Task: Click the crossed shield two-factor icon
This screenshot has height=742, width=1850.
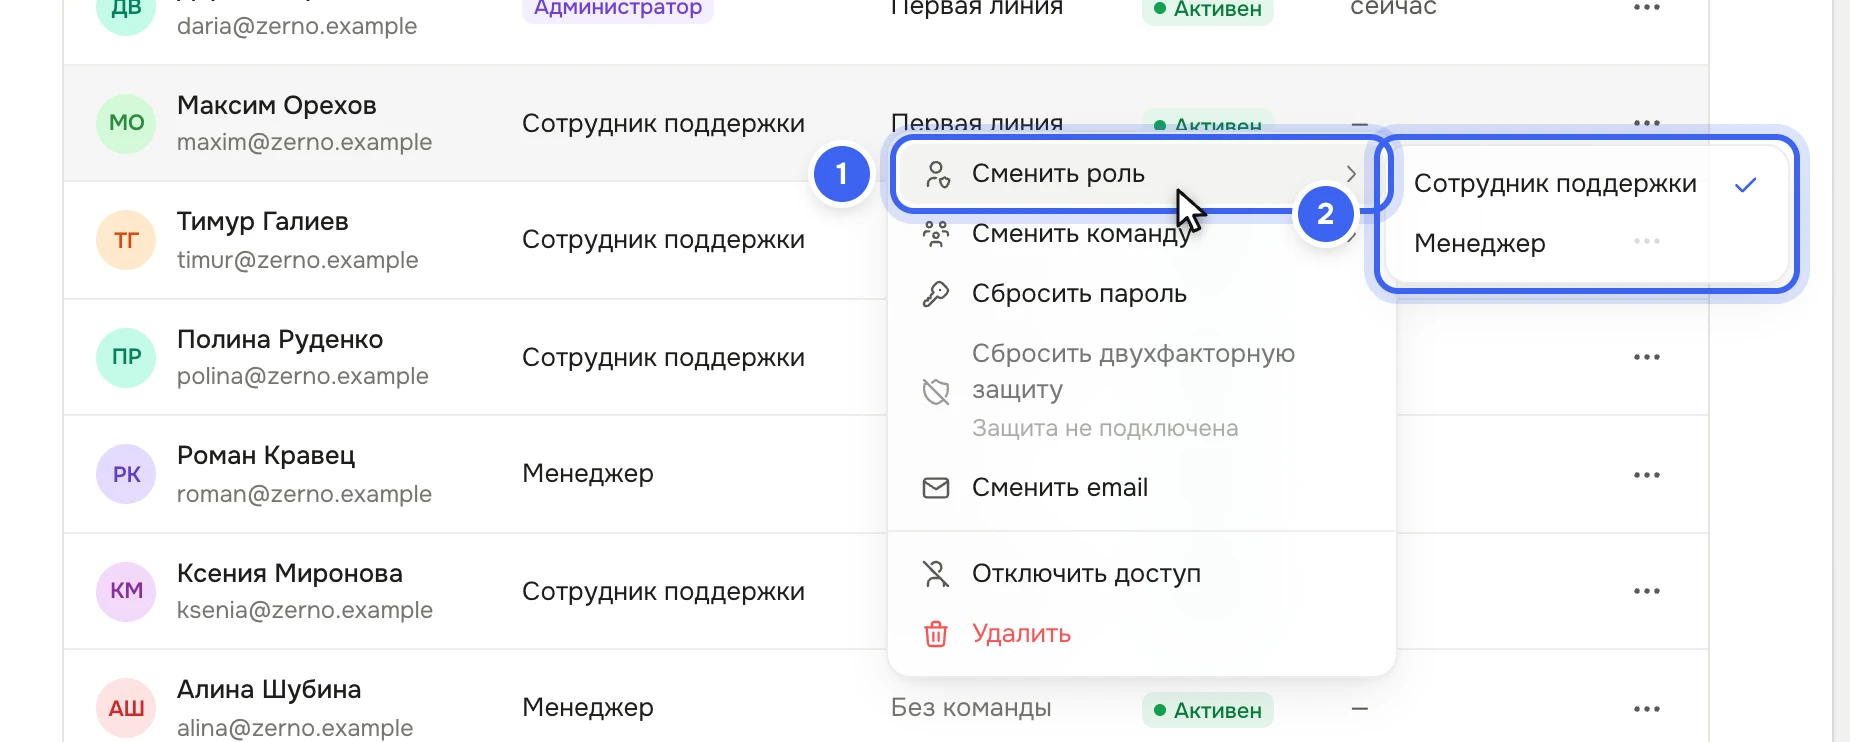Action: tap(936, 391)
